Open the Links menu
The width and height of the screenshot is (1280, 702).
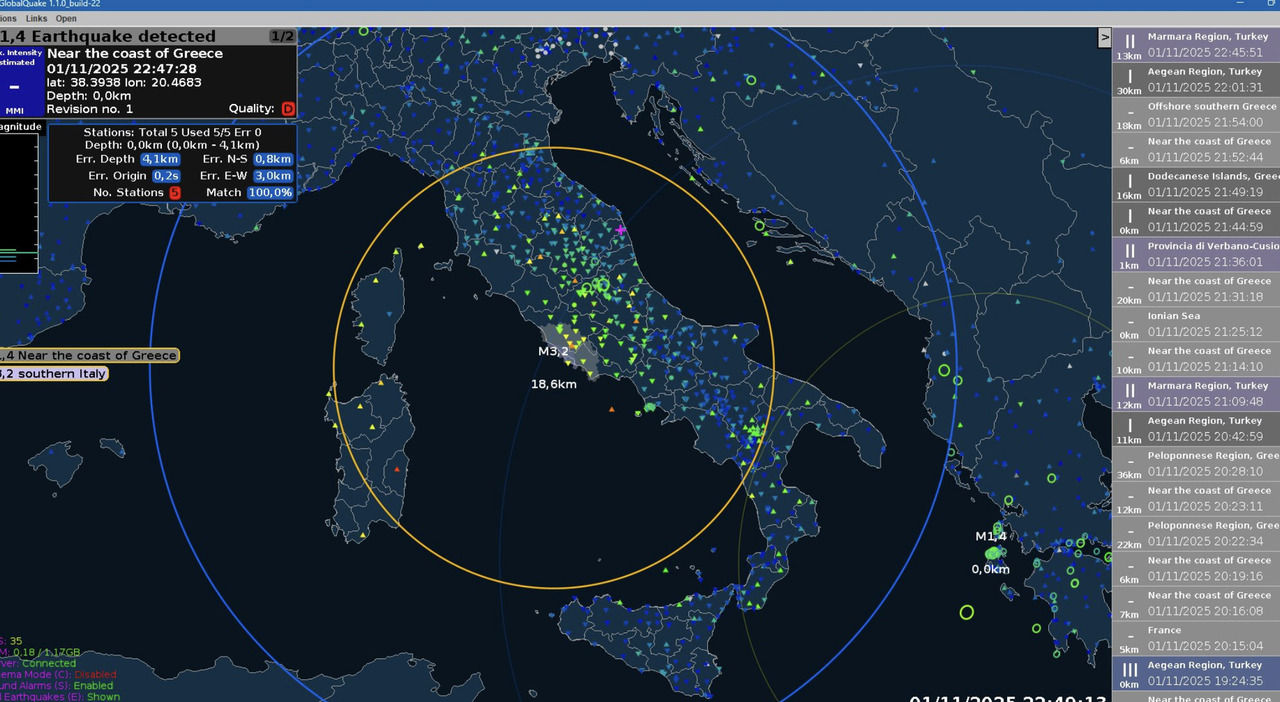pos(37,18)
